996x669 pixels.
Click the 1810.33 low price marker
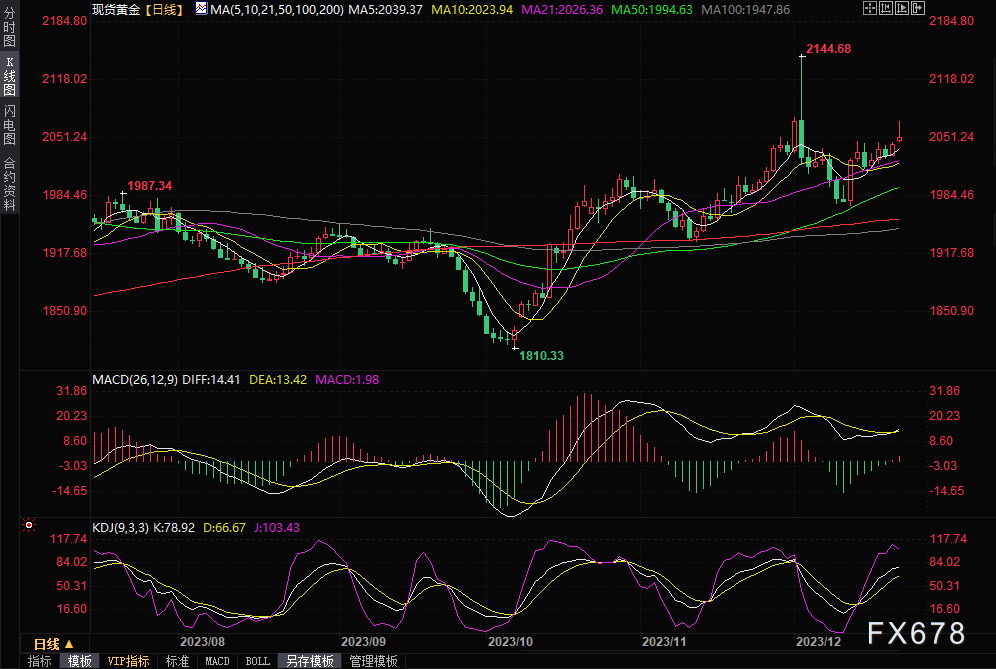pos(541,356)
